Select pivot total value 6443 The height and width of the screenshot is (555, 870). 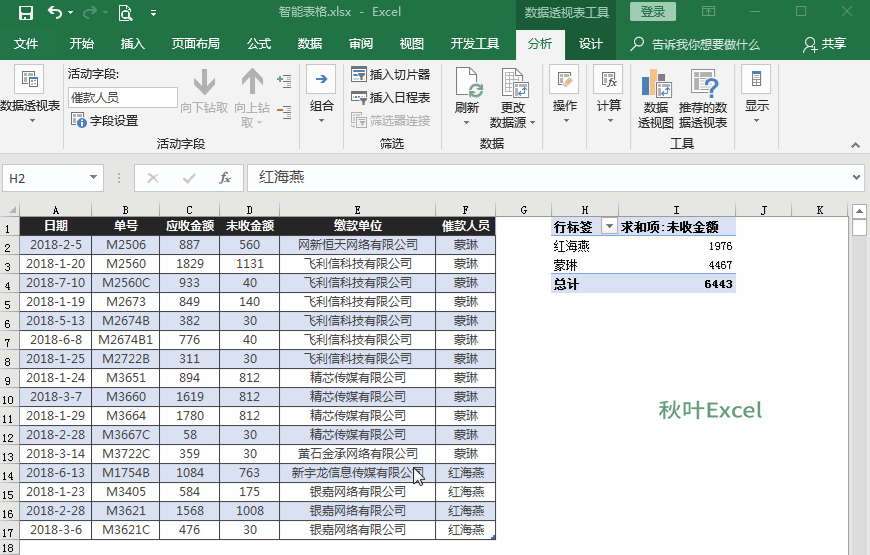[x=677, y=284]
